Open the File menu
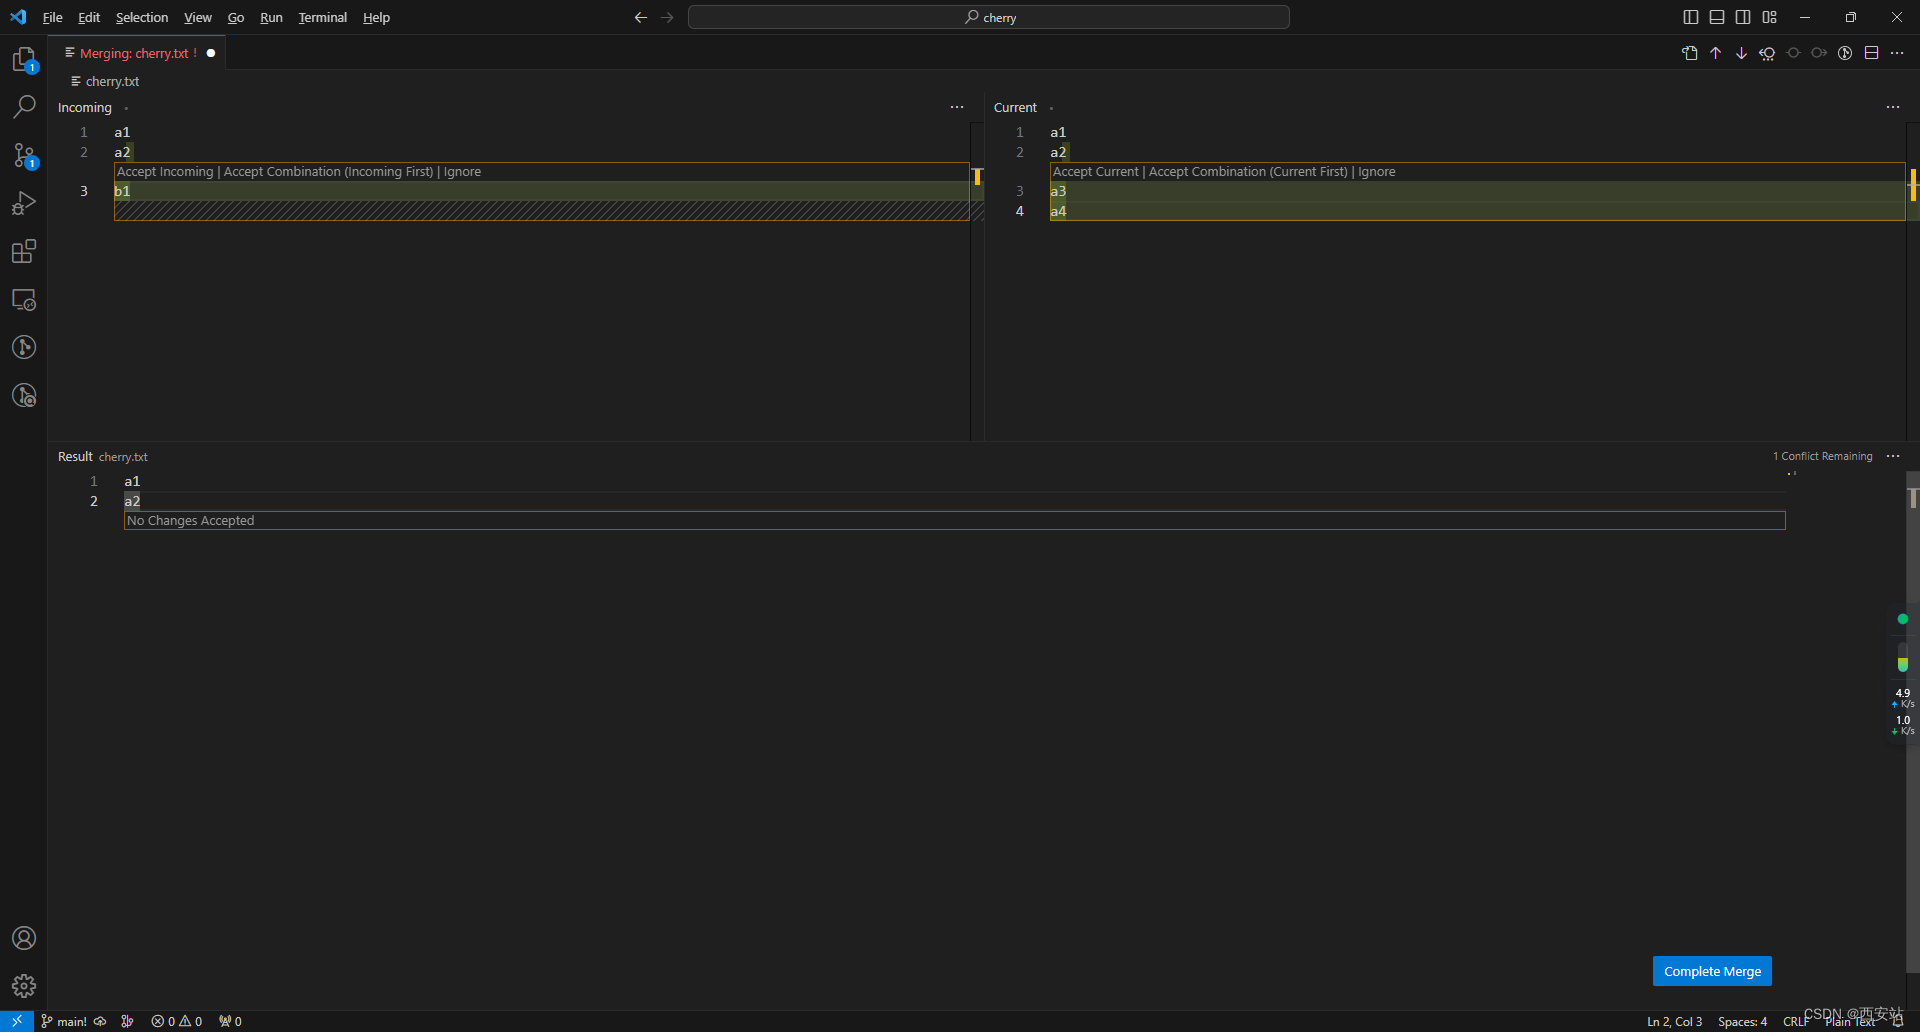Image resolution: width=1920 pixels, height=1032 pixels. point(53,17)
